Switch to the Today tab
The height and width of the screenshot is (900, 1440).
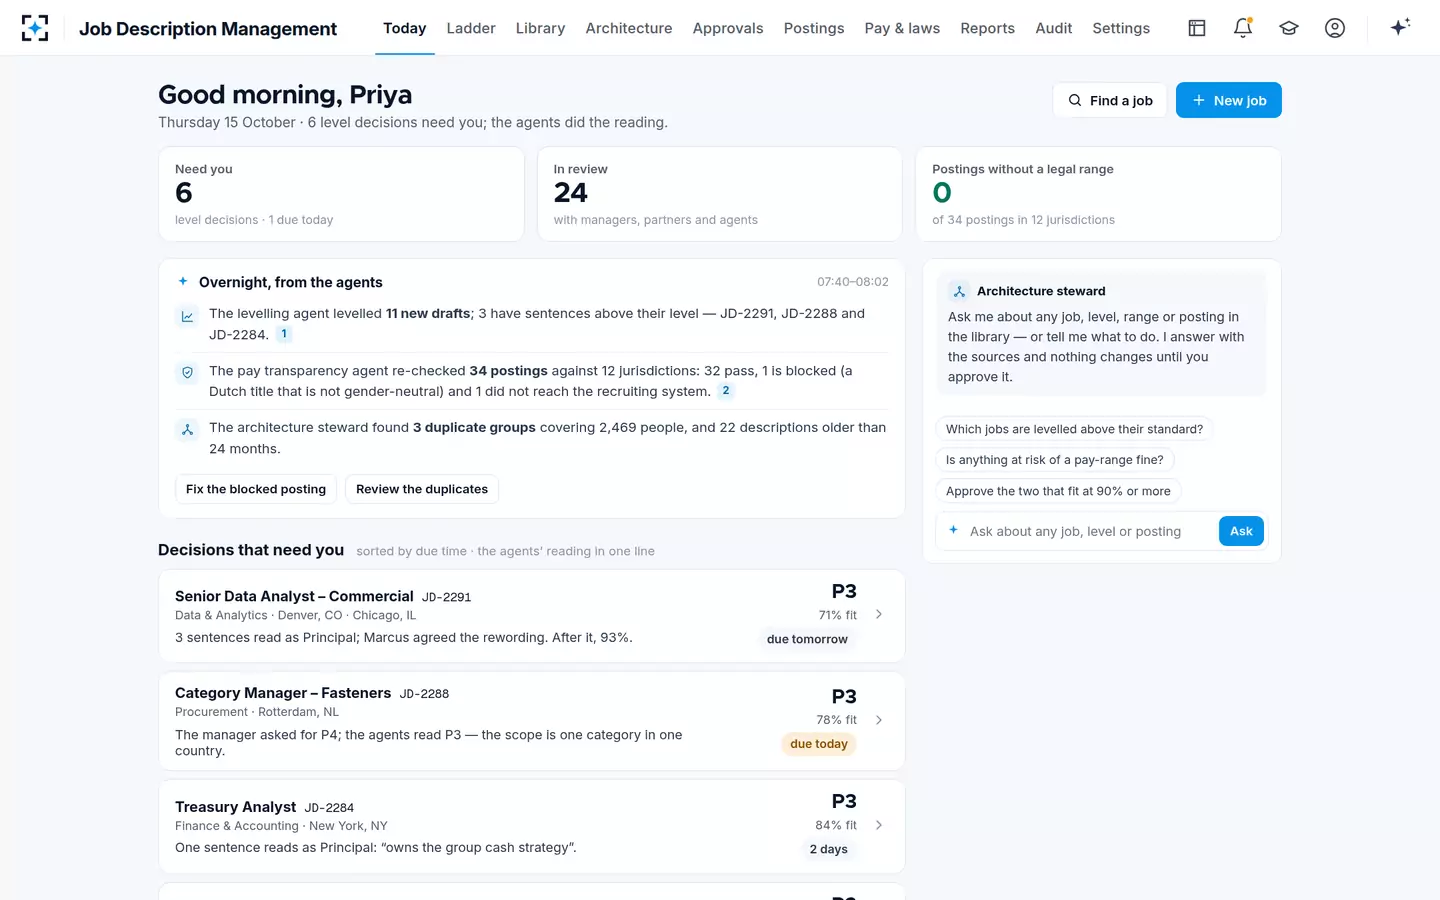[x=405, y=28]
